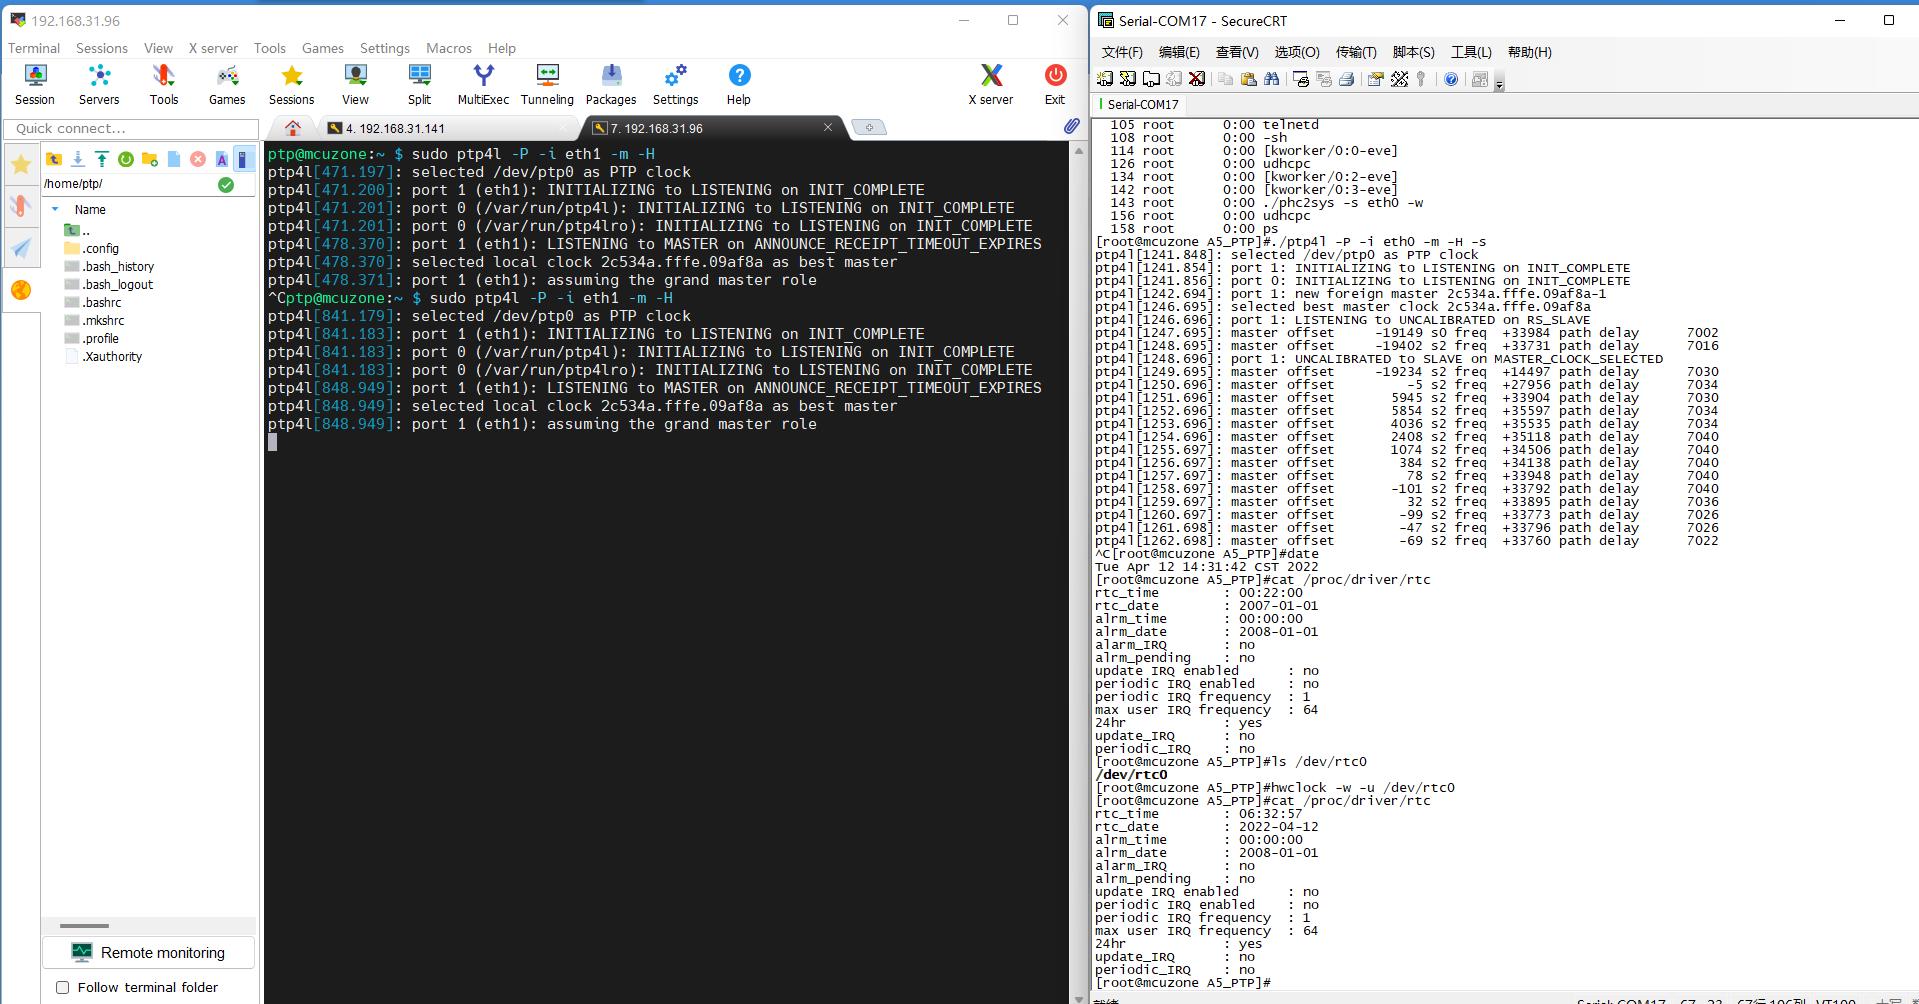
Task: Click the SFTP parent directory folder icon
Action: click(54, 159)
